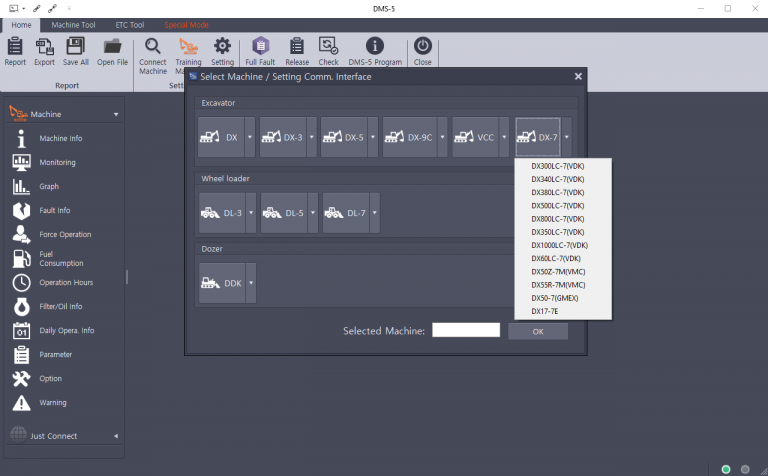Select DX350LC-7(VDK) from list
The height and width of the screenshot is (476, 768).
tap(558, 232)
